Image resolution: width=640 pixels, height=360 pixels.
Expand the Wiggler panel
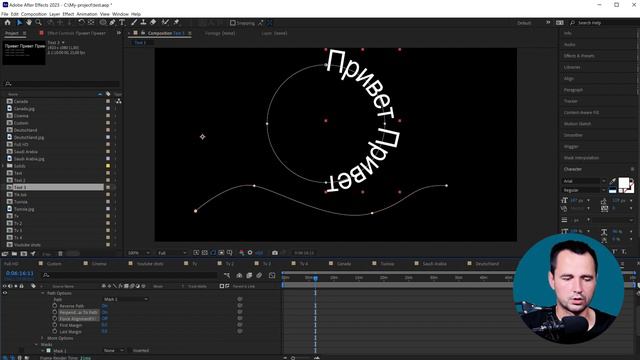pos(571,147)
